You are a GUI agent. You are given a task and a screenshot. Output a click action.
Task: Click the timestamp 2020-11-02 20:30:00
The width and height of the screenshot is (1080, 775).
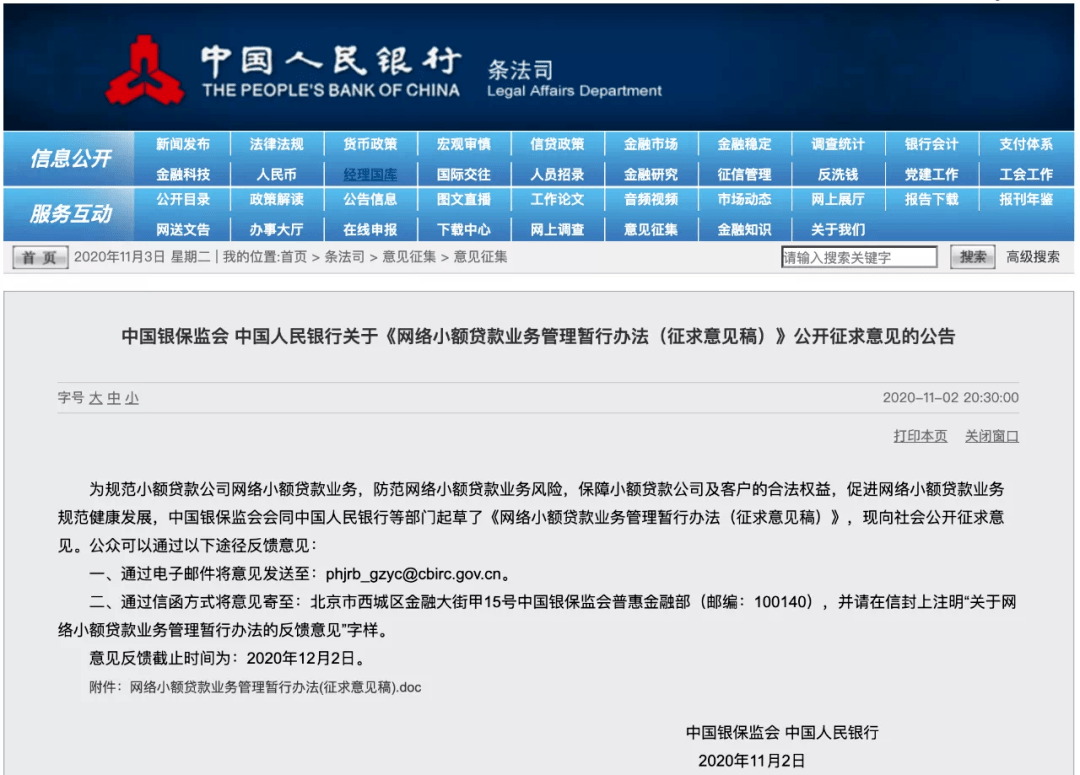point(951,397)
